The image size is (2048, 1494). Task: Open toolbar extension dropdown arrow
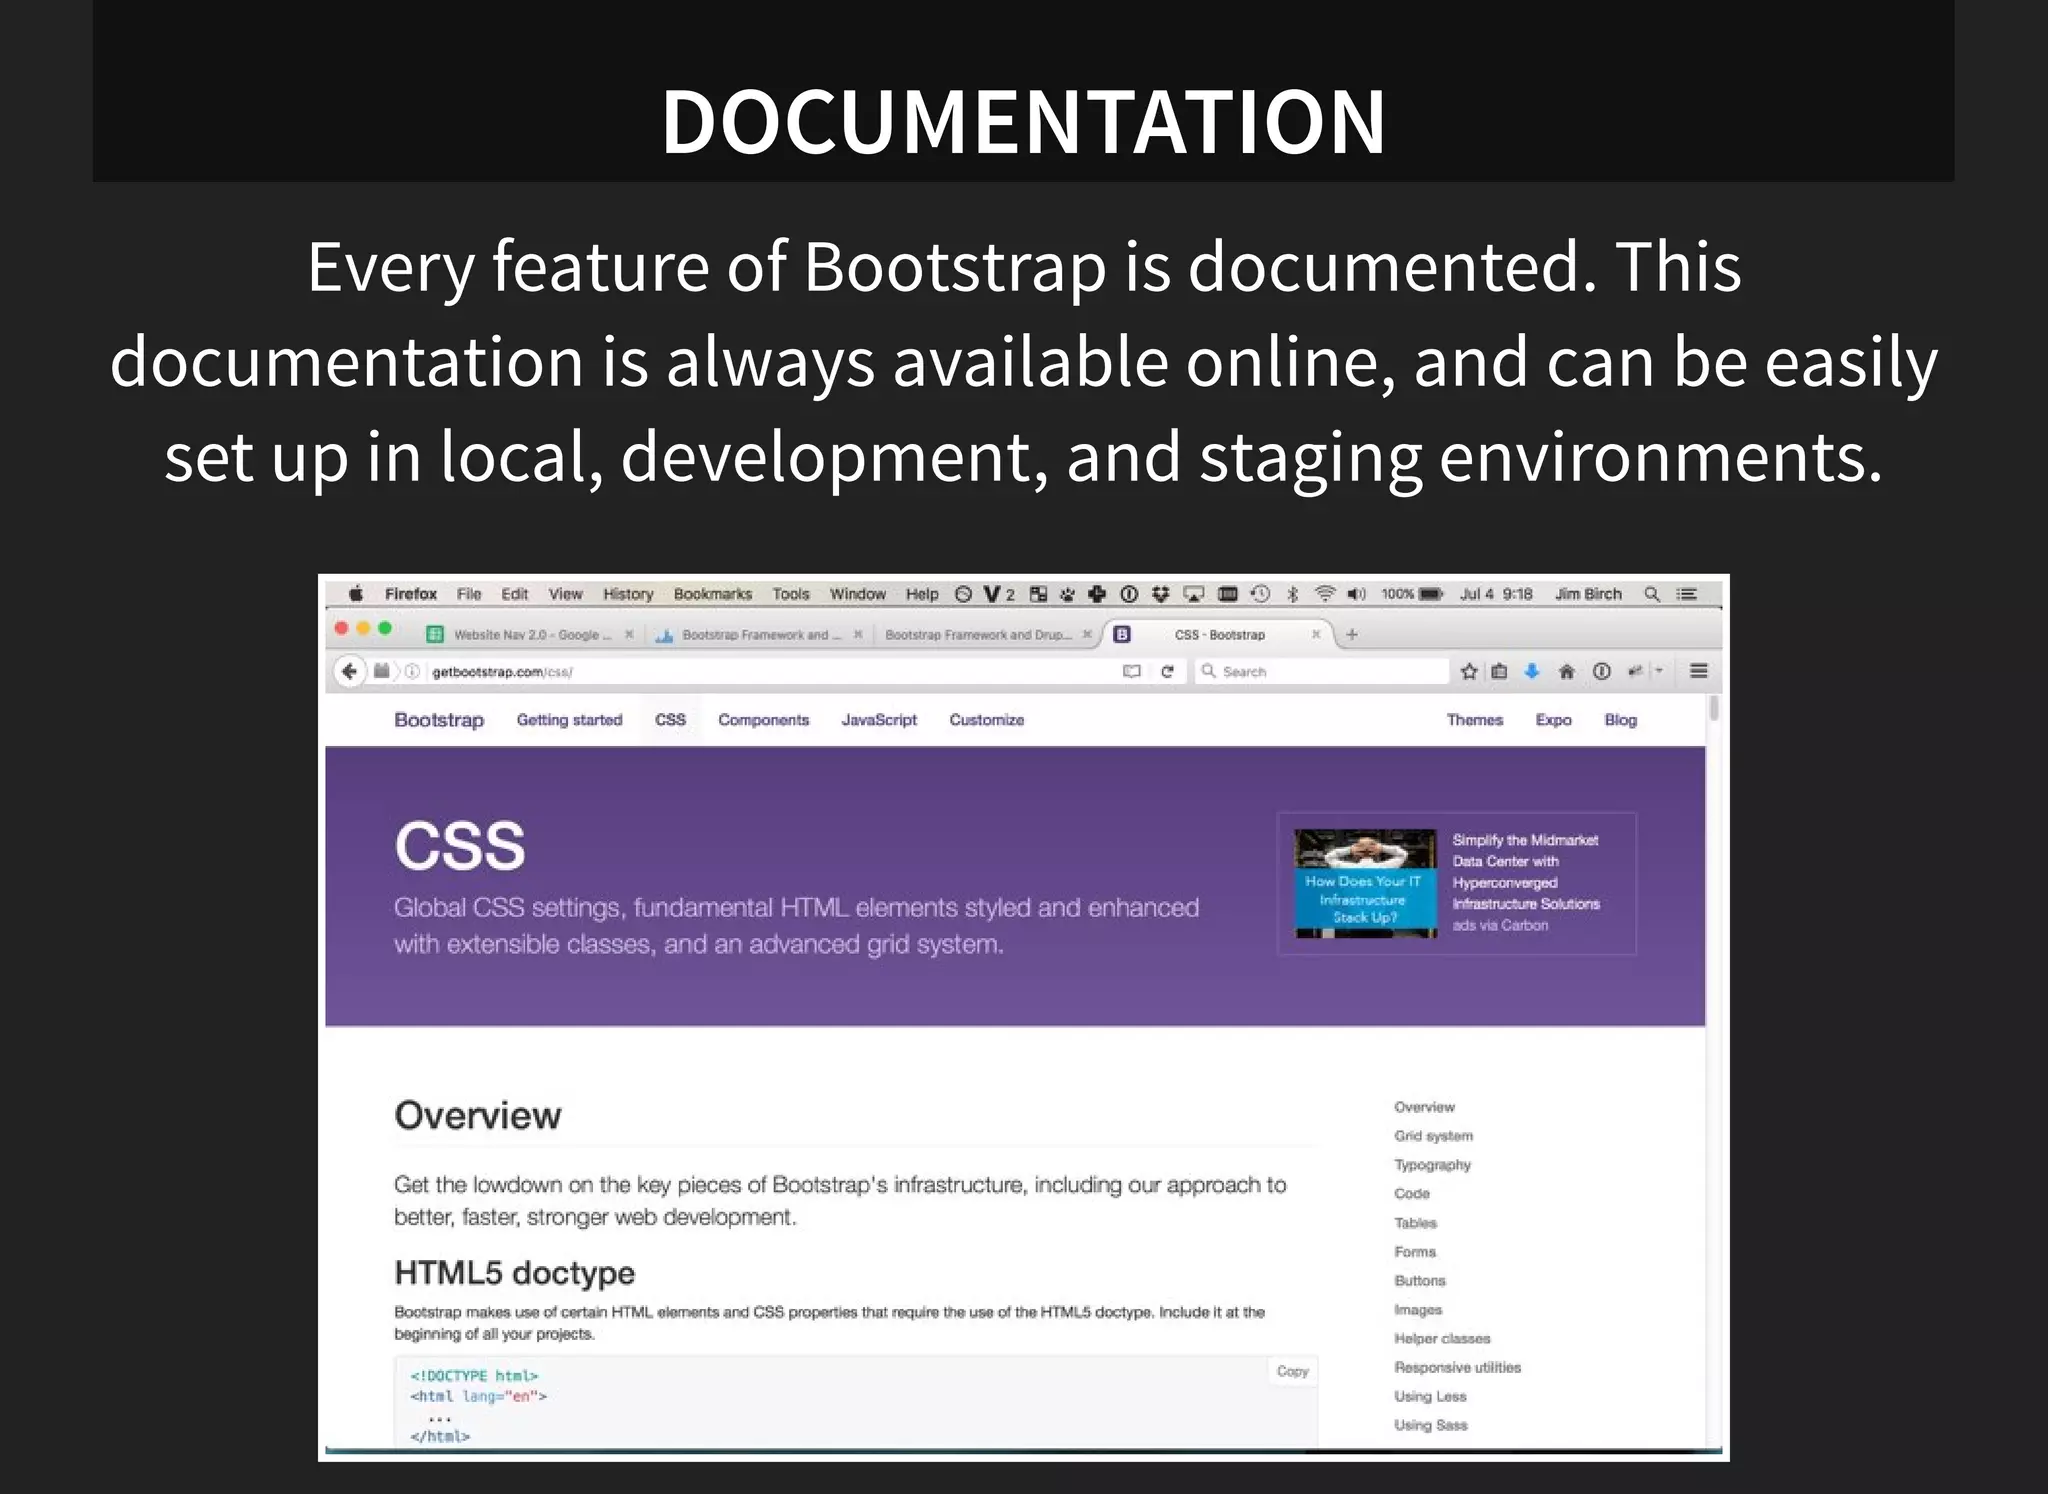[x=1659, y=671]
